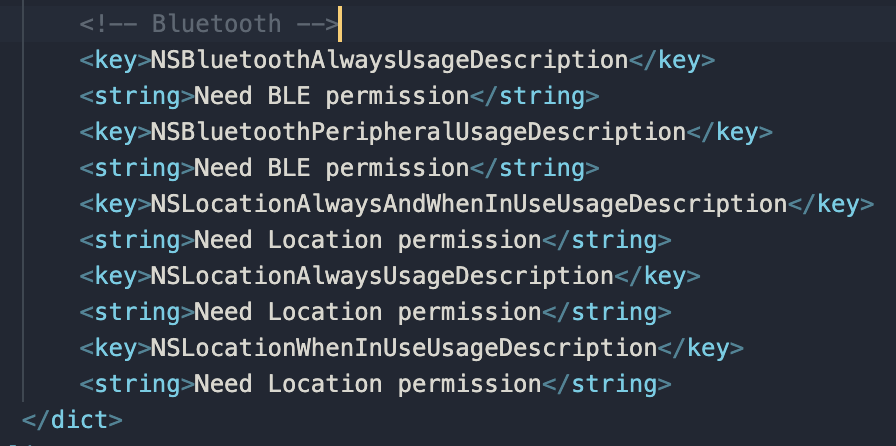Place cursor in Bluetooth comment line

[448, 24]
